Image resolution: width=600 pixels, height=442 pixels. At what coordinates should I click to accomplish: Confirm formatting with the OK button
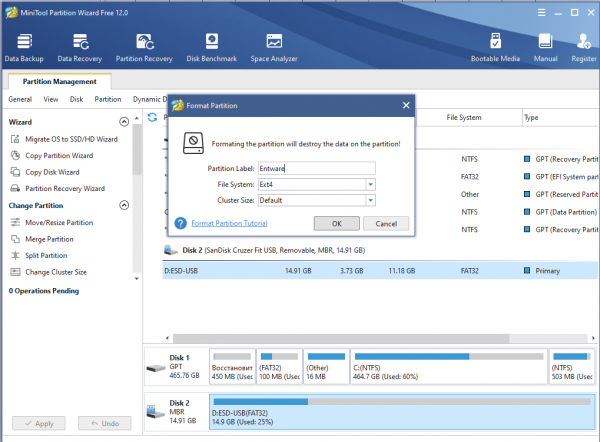click(x=337, y=223)
